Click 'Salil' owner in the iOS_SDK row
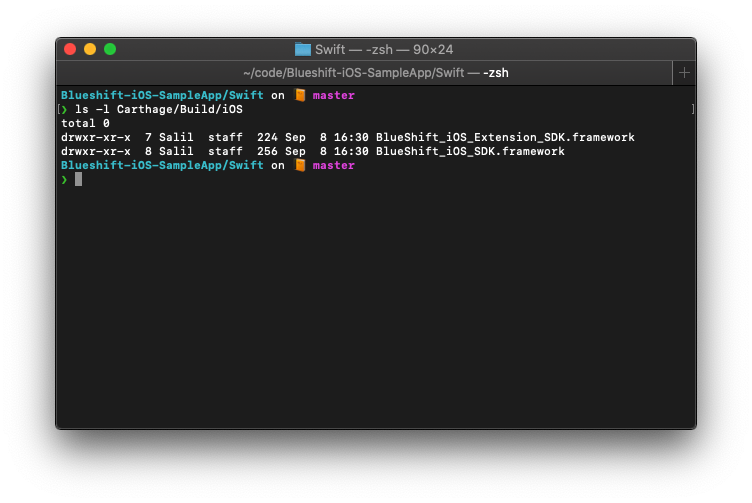This screenshot has width=752, height=503. [x=176, y=152]
